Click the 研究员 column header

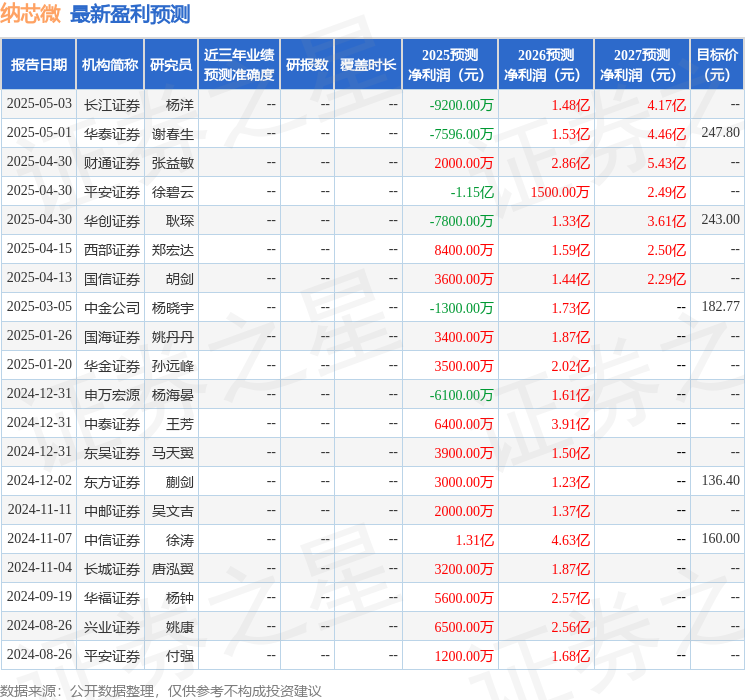[x=171, y=65]
